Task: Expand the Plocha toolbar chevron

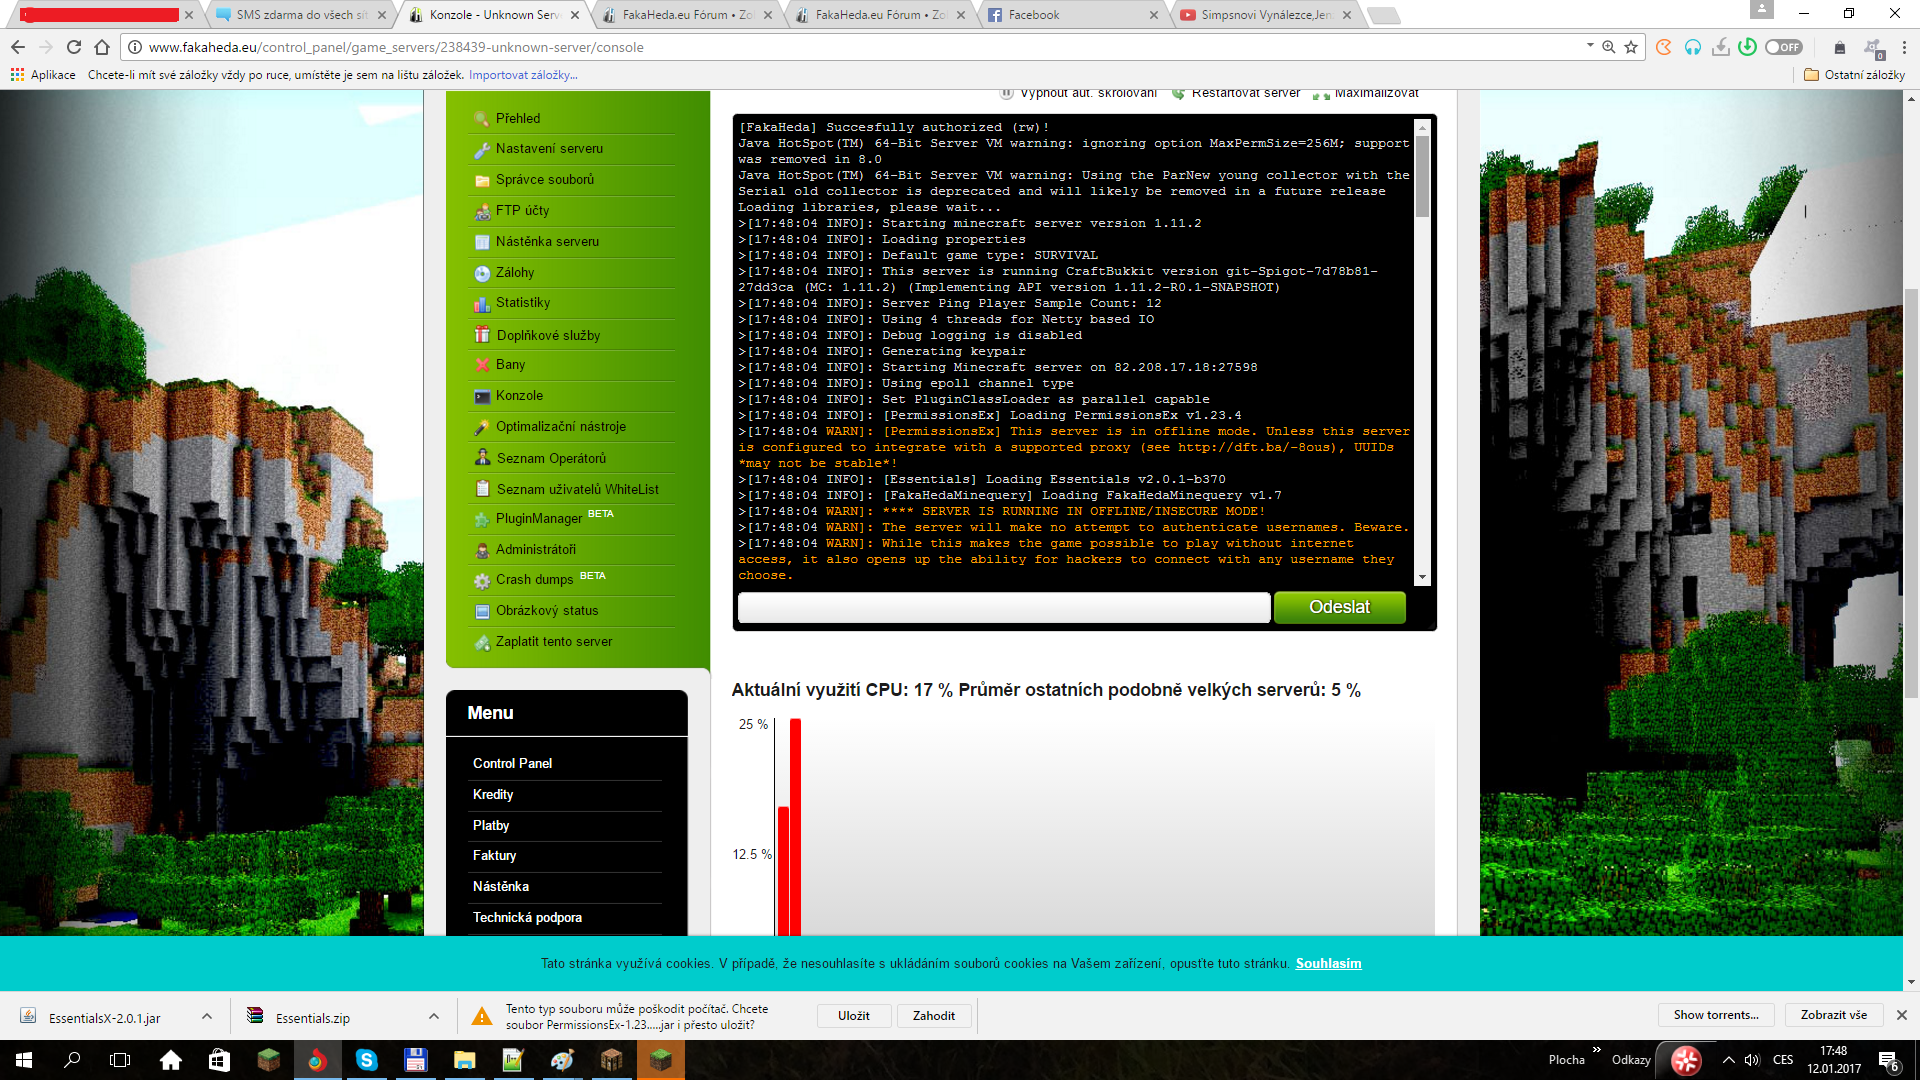Action: click(1596, 1050)
